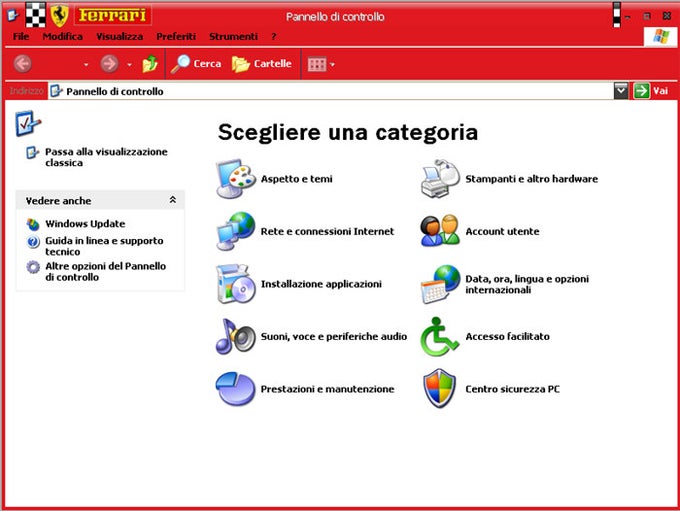Open Altre opzioni del Pannello di controllo link
The width and height of the screenshot is (680, 511).
(105, 272)
